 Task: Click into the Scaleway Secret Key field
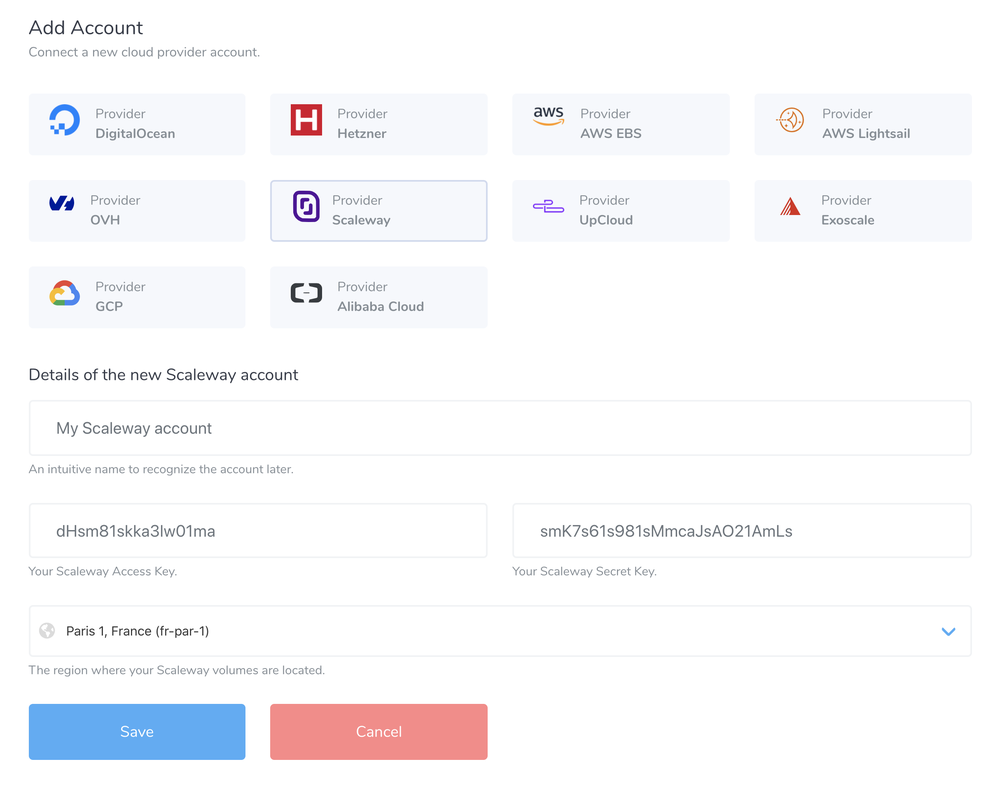742,530
